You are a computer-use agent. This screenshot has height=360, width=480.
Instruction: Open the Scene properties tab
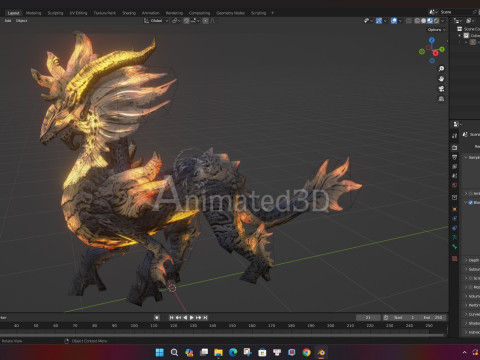click(x=454, y=176)
